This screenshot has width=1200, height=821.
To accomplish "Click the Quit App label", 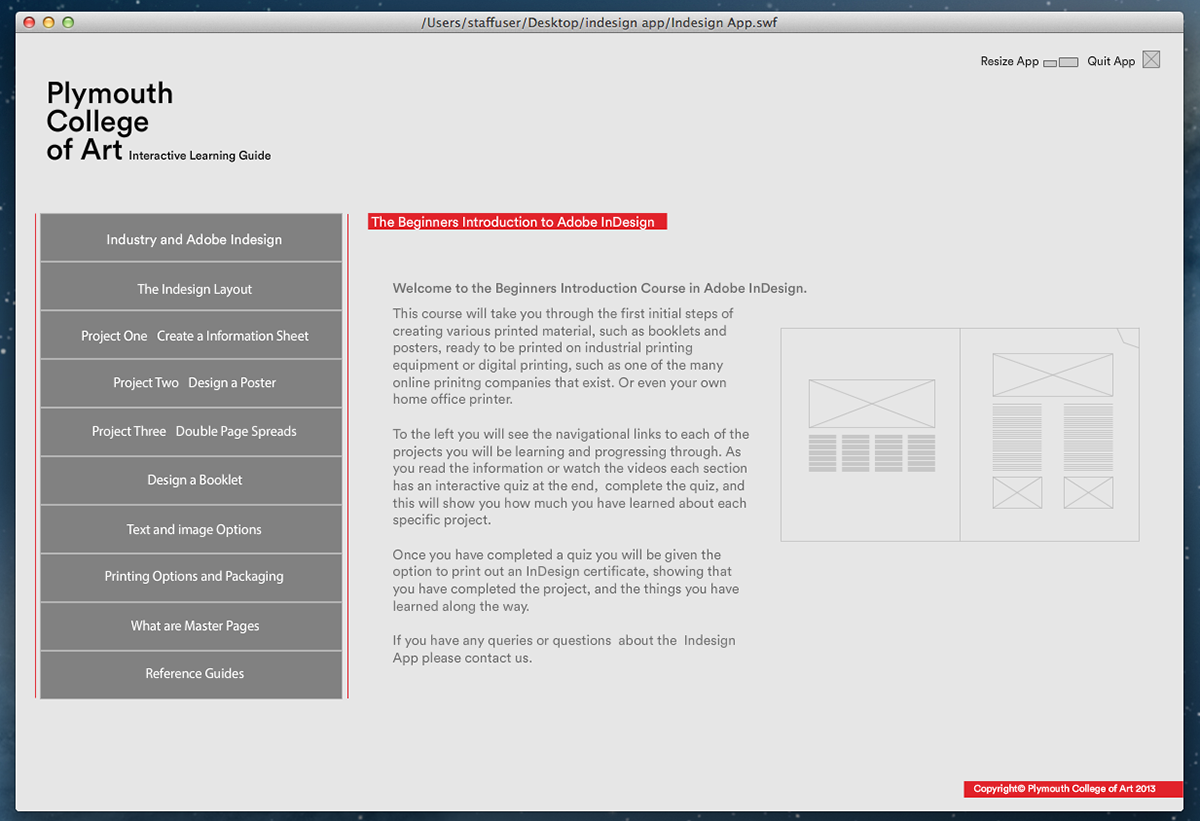I will pos(1111,61).
